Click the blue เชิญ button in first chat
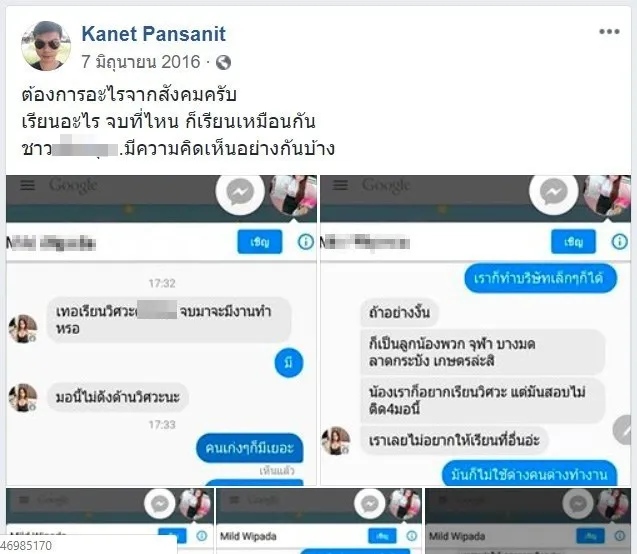 [260, 242]
